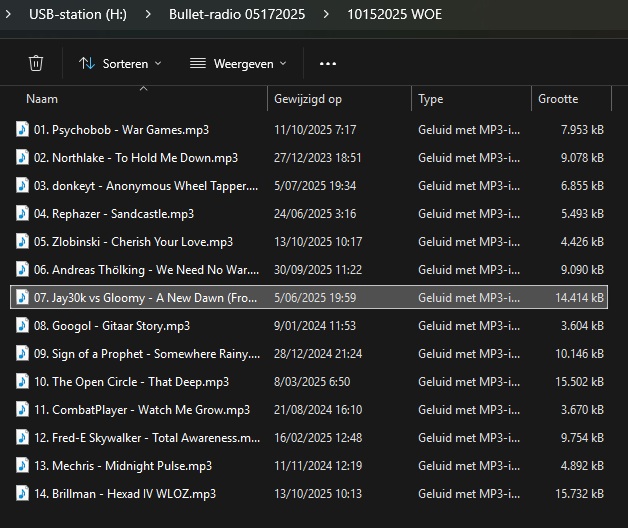Select MP3 icon of 03. donkeyt file
This screenshot has height=528, width=628.
(22, 185)
